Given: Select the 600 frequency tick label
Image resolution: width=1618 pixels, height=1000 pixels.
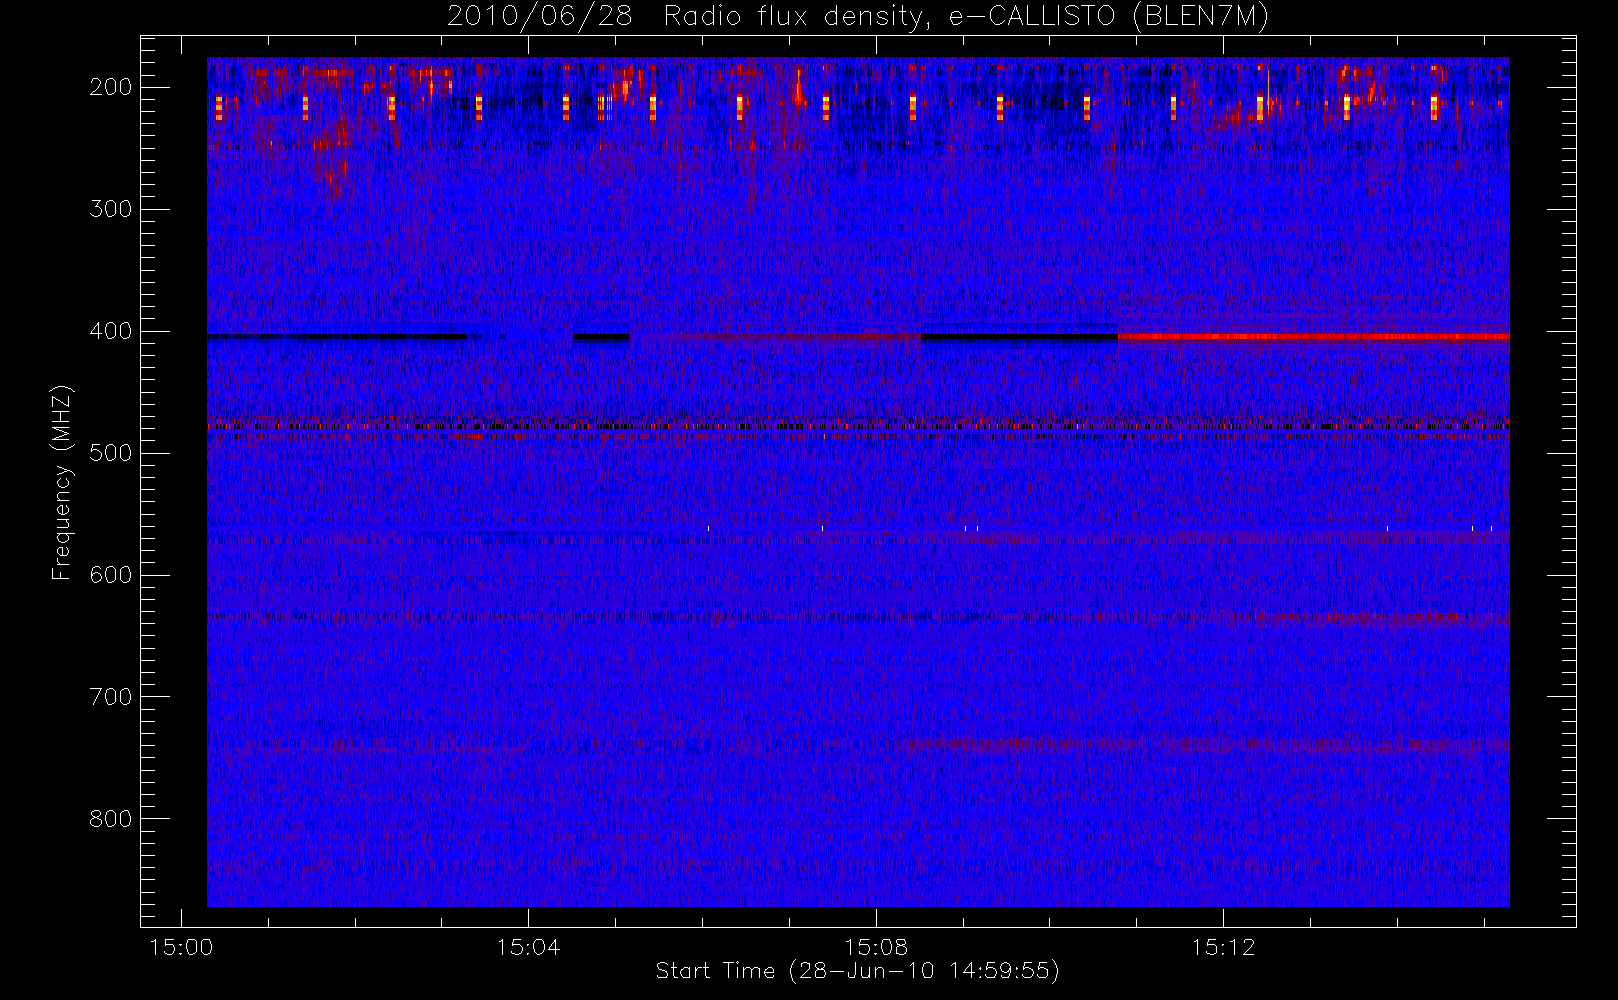Looking at the screenshot, I should point(111,575).
